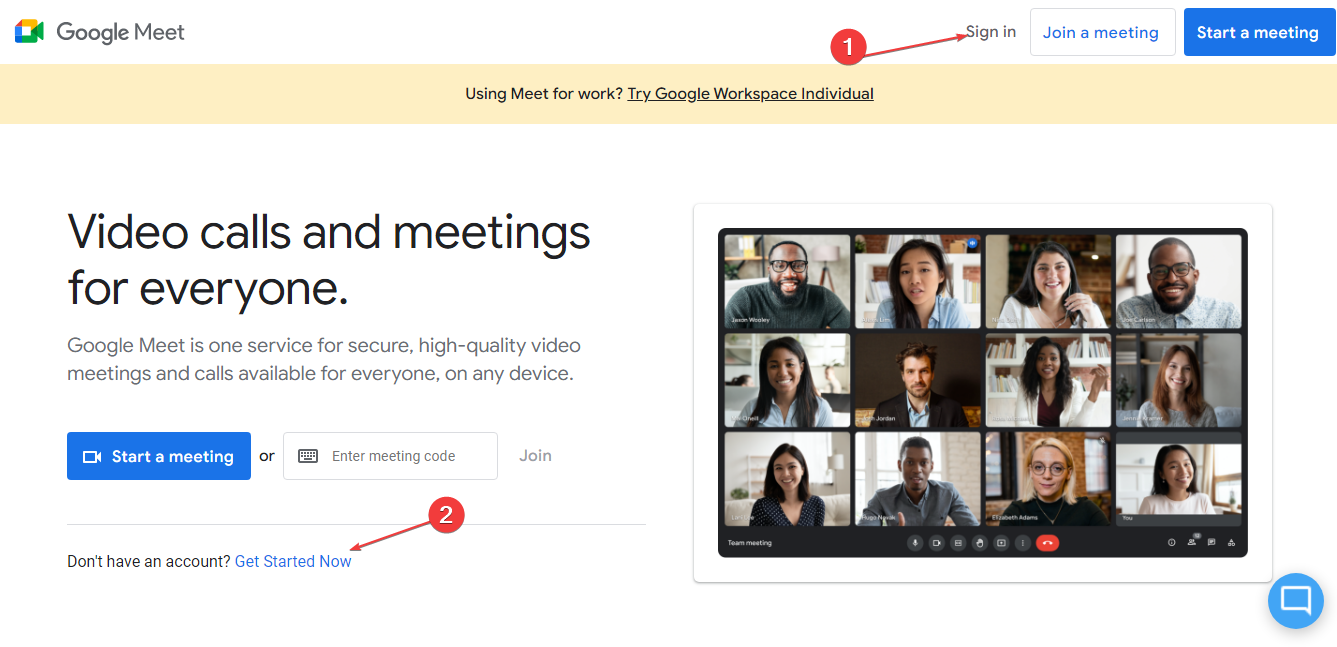This screenshot has width=1337, height=647.
Task: Start a meeting from the header
Action: 1259,31
